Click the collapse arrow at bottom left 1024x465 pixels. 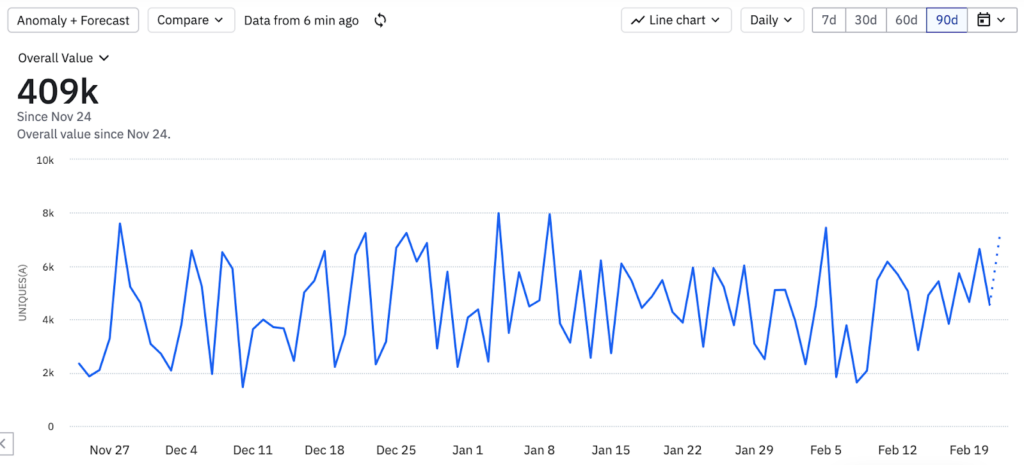coord(4,443)
